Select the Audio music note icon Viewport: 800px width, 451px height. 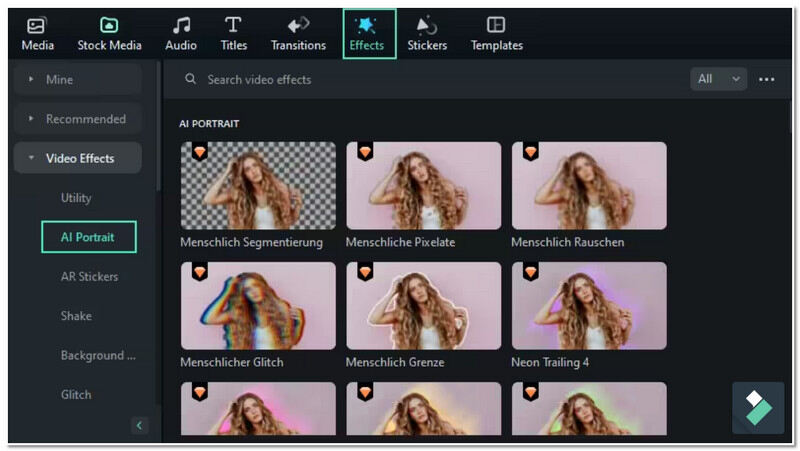181,25
